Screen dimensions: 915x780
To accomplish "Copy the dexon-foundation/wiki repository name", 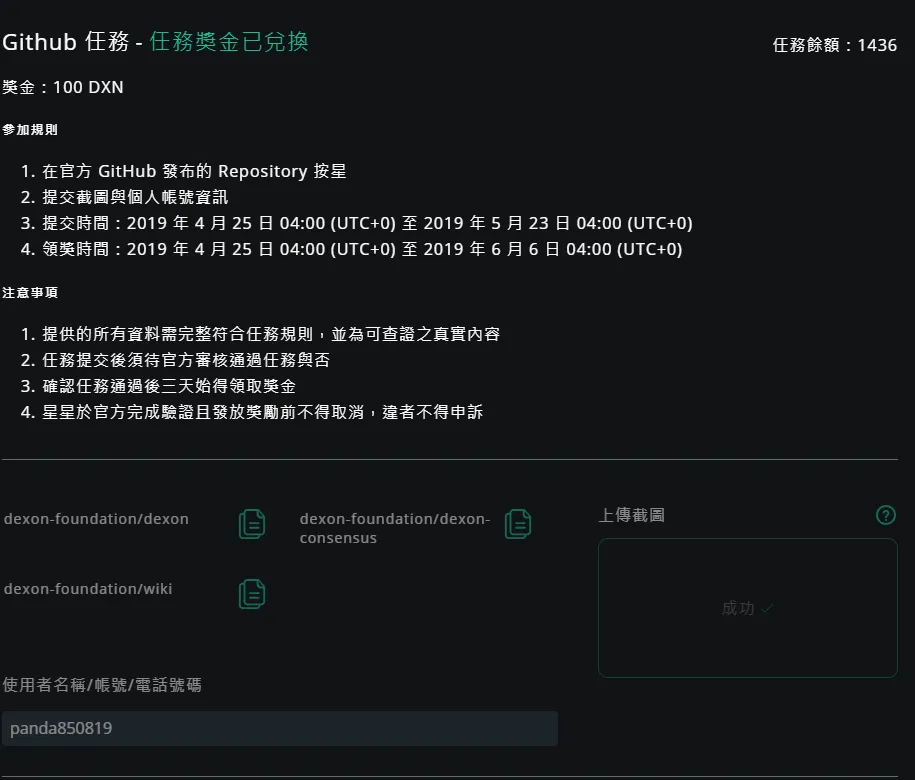I will point(252,594).
